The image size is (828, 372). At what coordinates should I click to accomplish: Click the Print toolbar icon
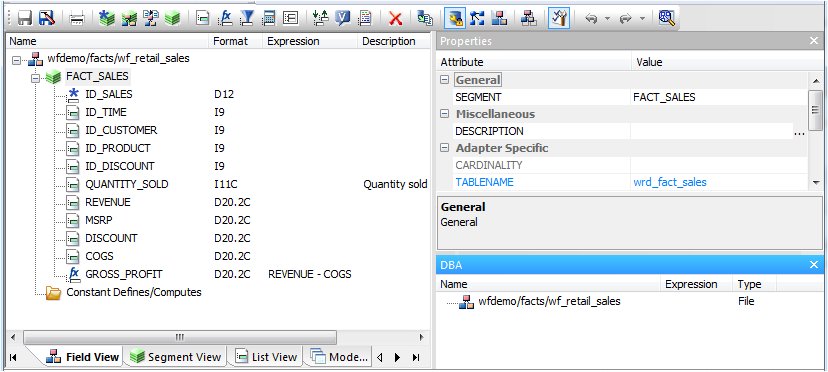(x=77, y=18)
